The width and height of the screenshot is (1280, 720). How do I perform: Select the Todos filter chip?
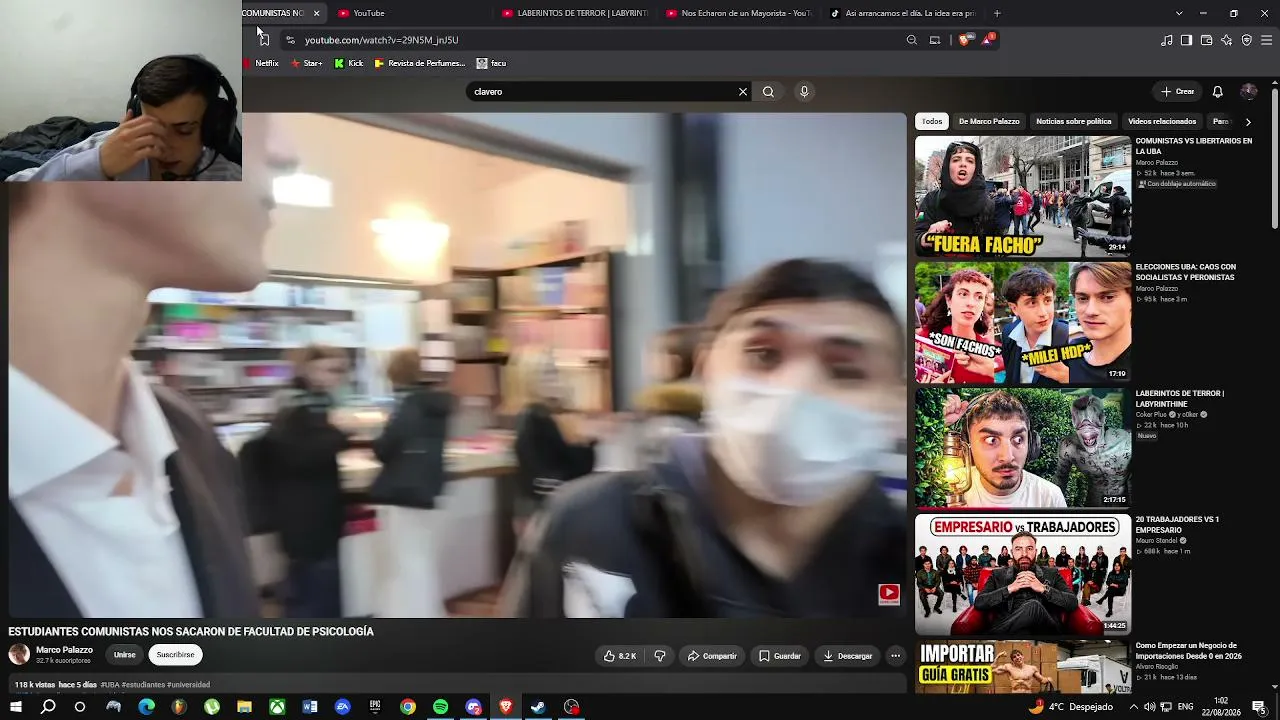pos(932,121)
